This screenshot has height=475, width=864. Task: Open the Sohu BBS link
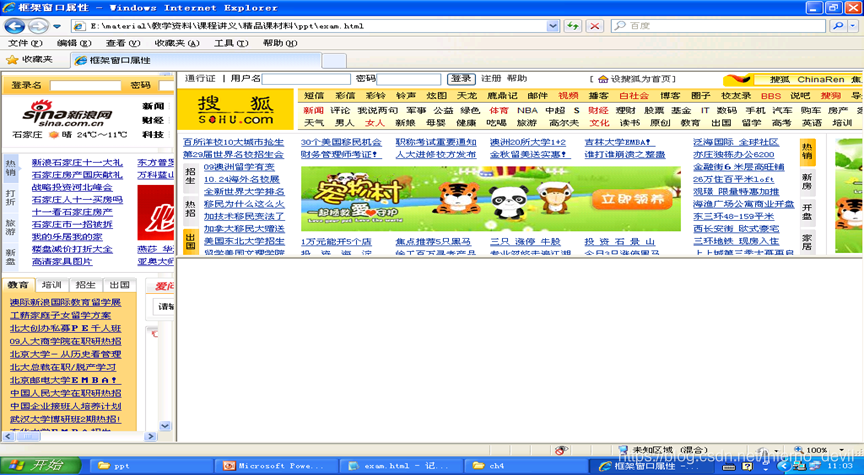(x=770, y=96)
